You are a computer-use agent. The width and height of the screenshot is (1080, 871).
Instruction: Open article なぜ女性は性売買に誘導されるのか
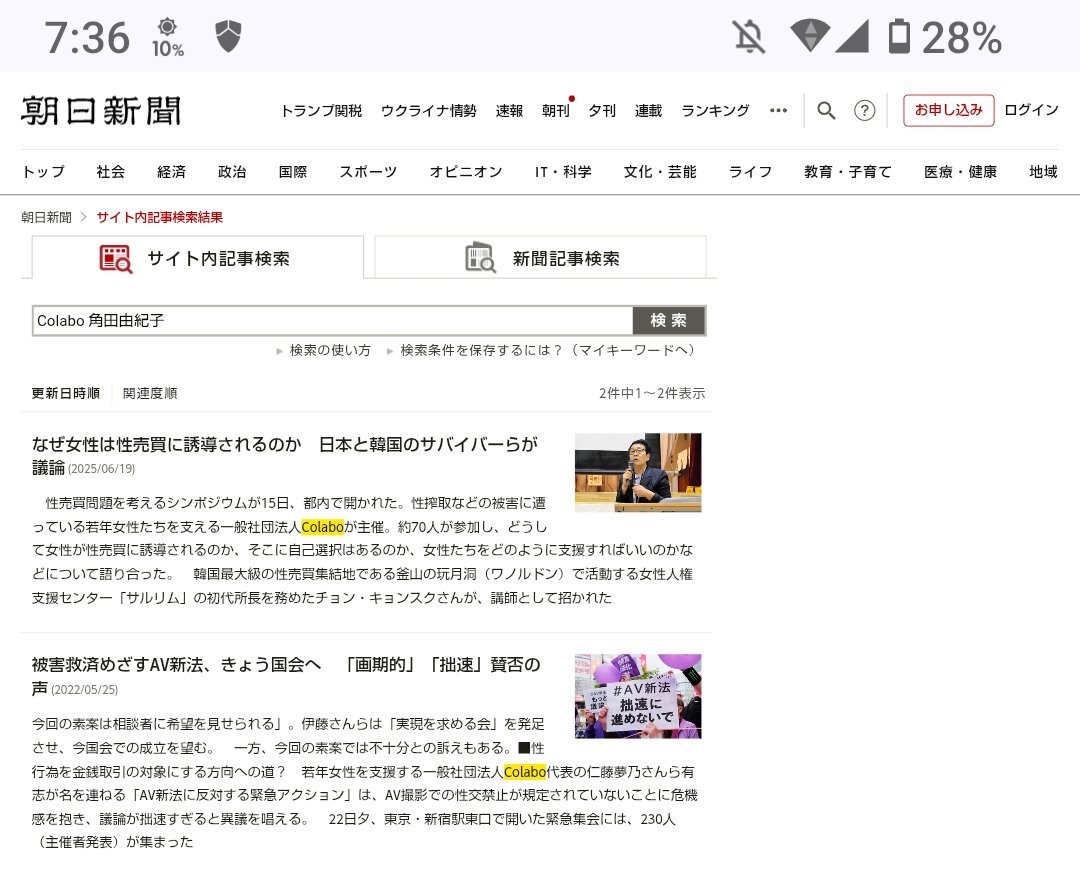click(284, 455)
